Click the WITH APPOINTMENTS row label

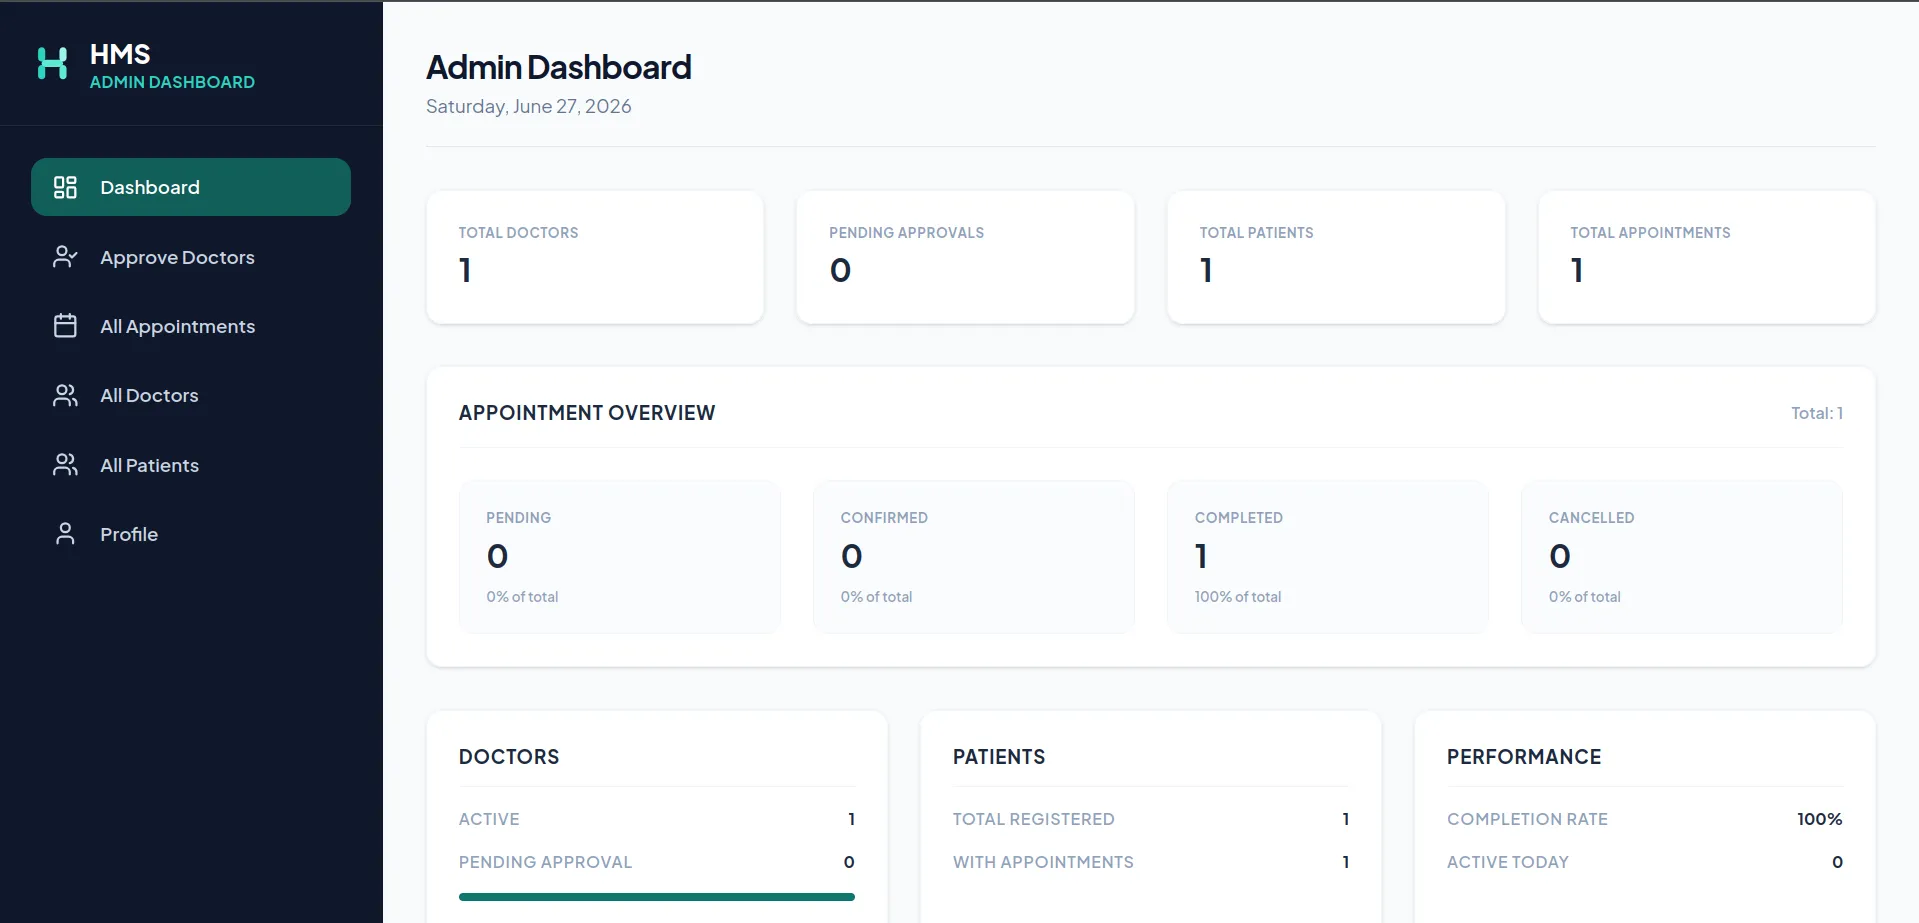pos(1043,862)
